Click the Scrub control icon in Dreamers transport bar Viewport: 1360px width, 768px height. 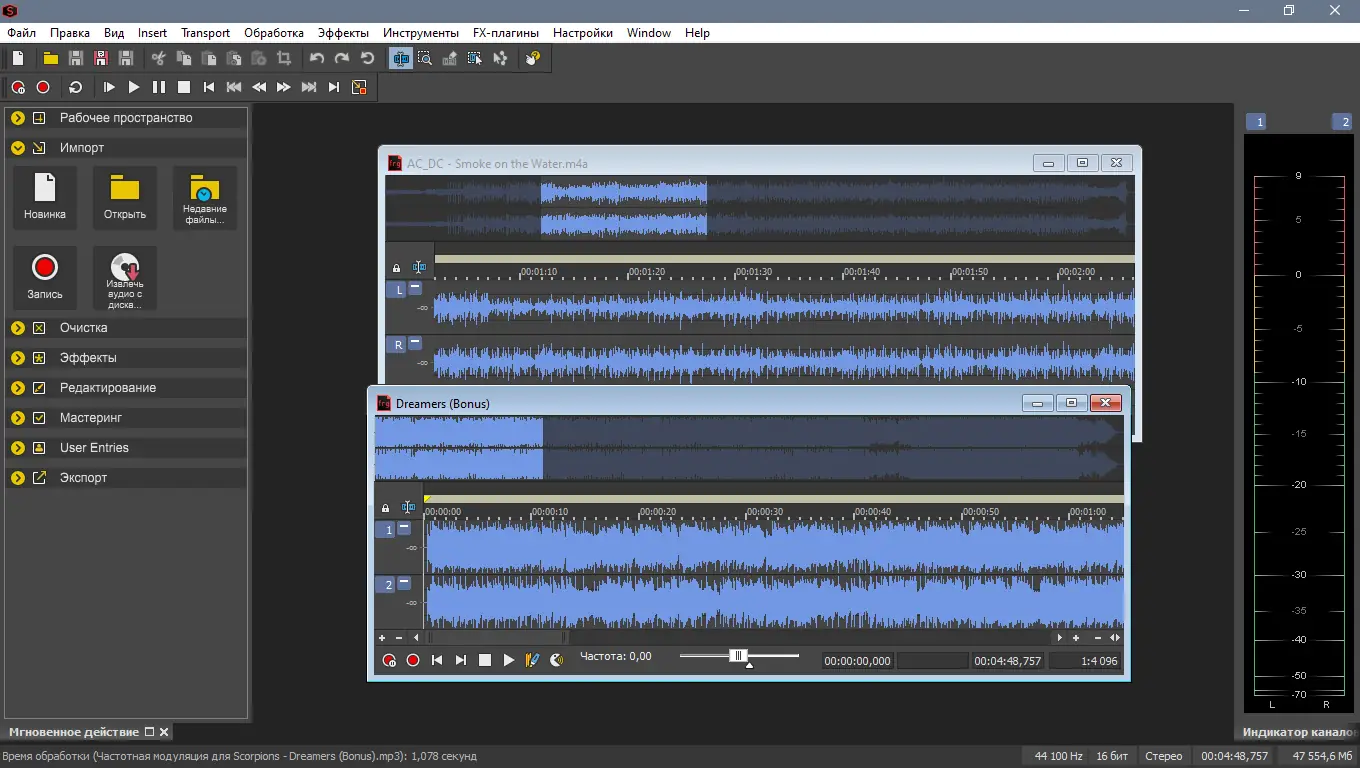click(557, 660)
